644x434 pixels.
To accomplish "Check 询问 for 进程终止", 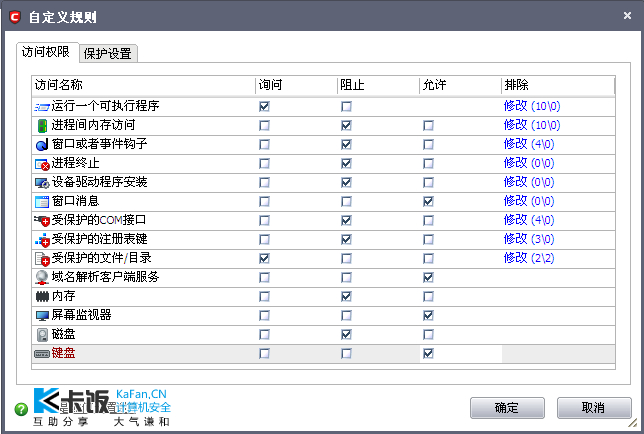I will point(264,164).
